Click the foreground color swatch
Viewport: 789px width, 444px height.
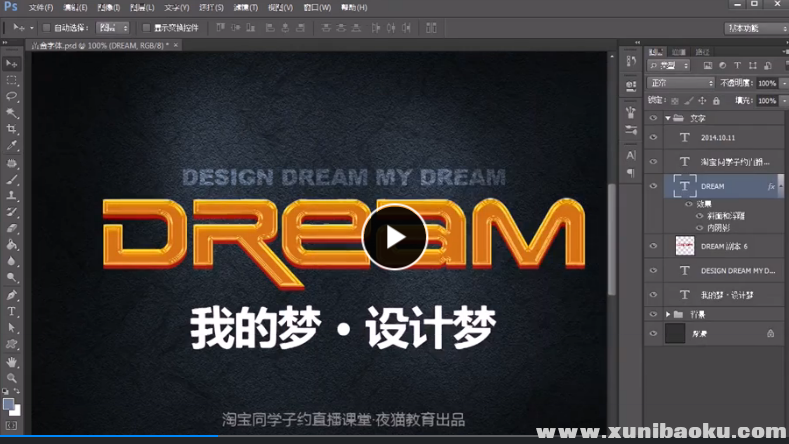tap(9, 404)
